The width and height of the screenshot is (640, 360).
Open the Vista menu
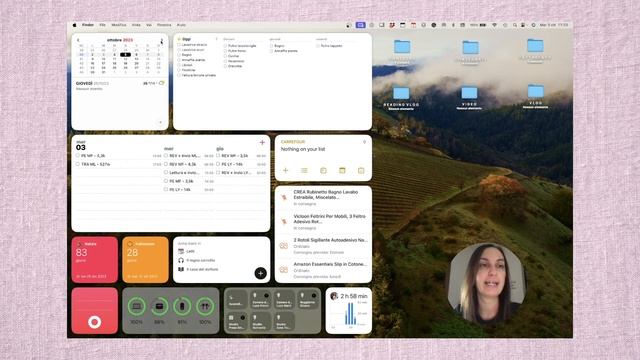click(x=136, y=25)
